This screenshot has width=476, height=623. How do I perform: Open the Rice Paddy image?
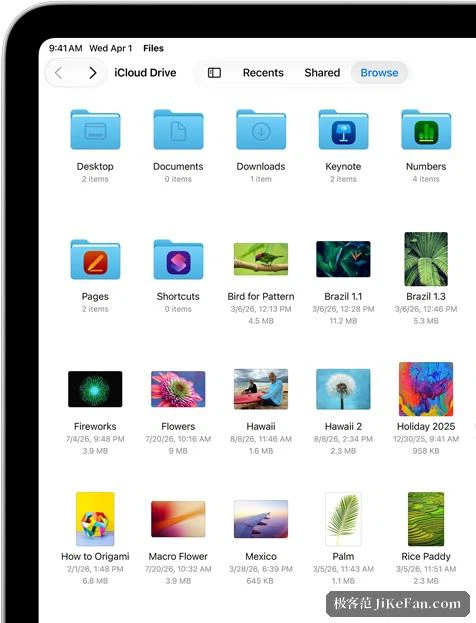coord(426,519)
